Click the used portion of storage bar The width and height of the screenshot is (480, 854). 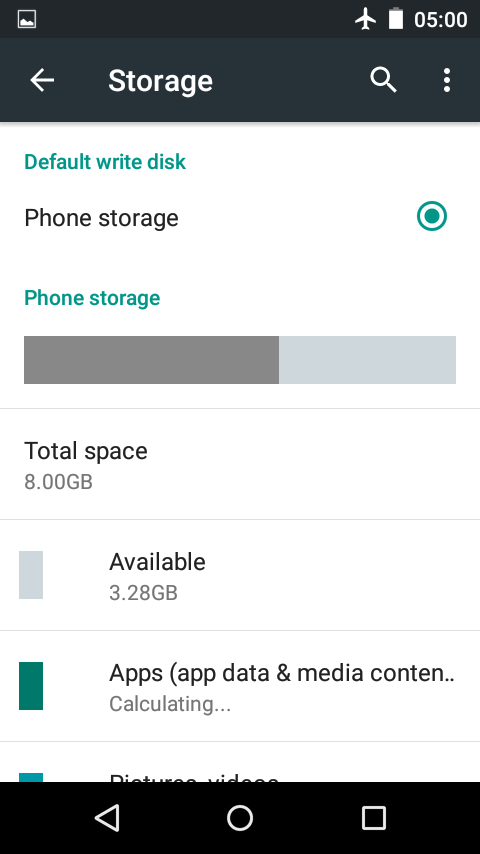(x=151, y=360)
